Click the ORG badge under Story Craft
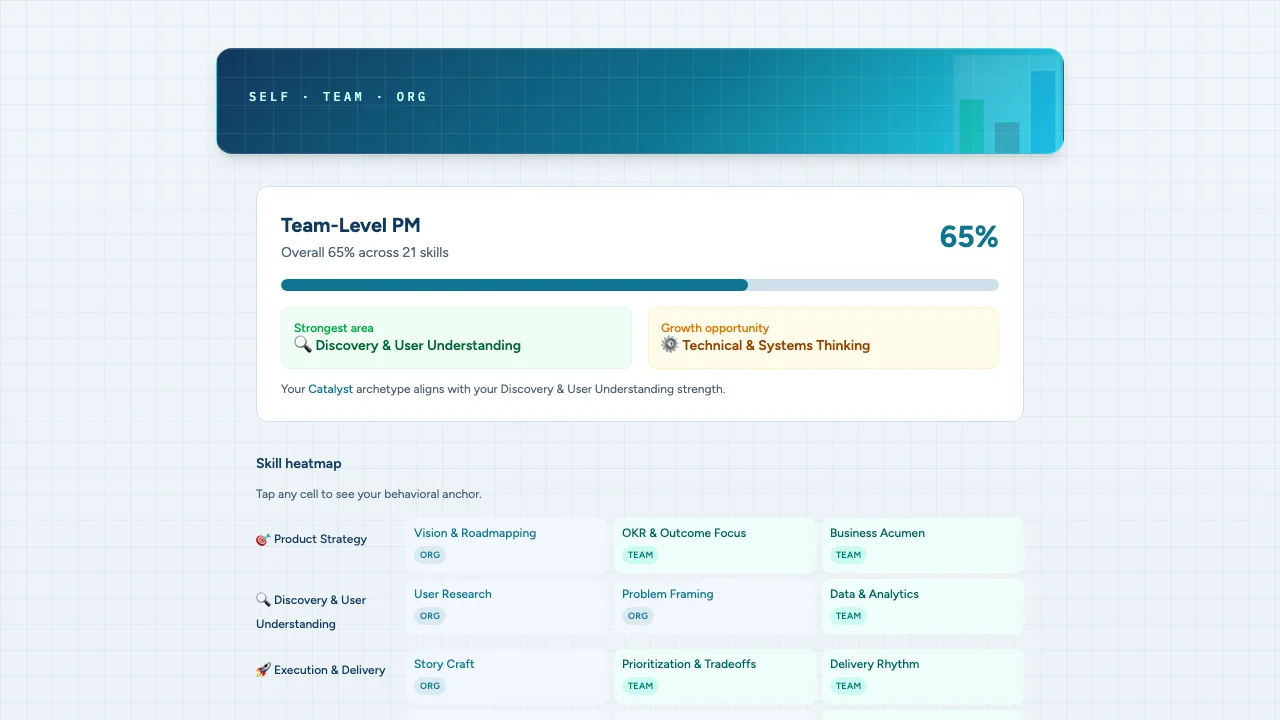Screen dimensions: 1280x720 pyautogui.click(x=430, y=686)
